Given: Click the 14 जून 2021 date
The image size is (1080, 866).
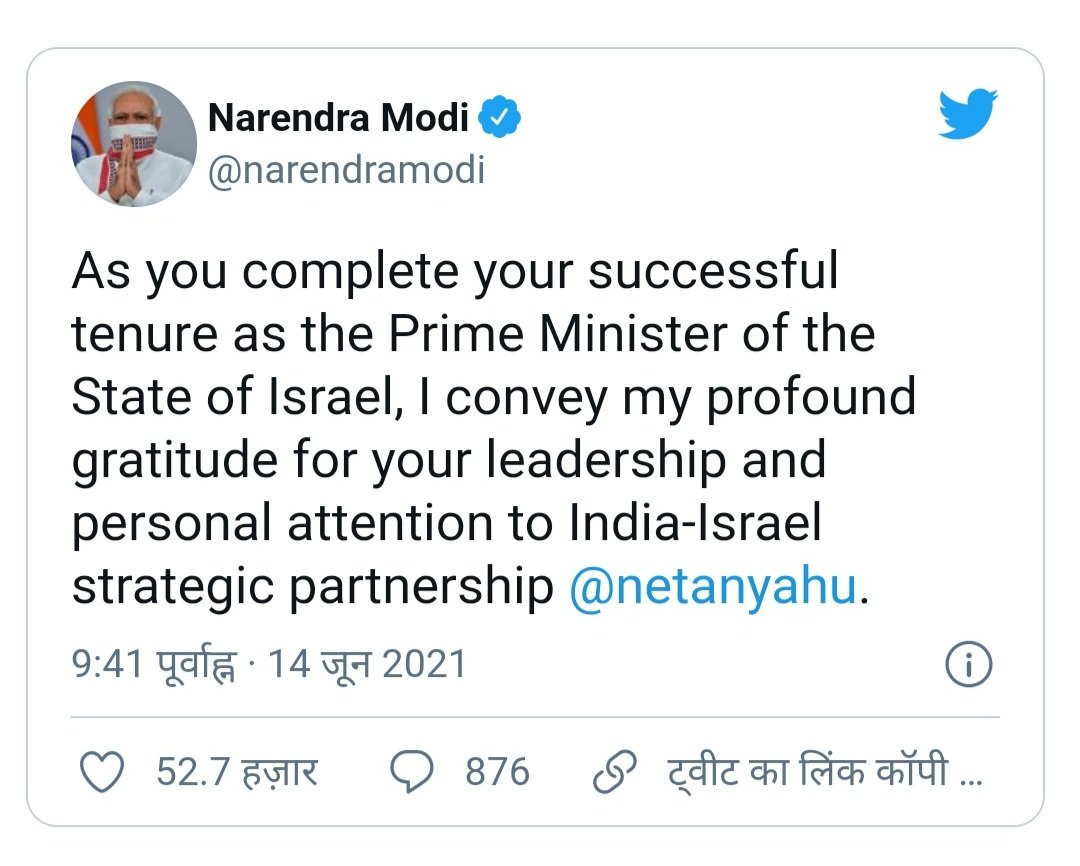Looking at the screenshot, I should pos(367,664).
